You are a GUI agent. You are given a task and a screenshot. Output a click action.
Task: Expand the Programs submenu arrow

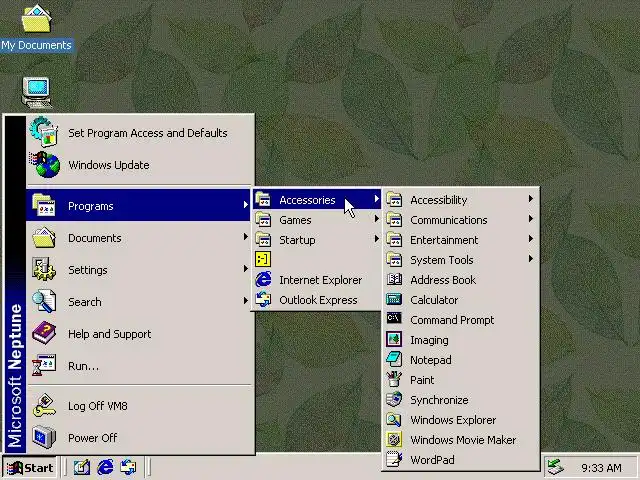(x=245, y=205)
